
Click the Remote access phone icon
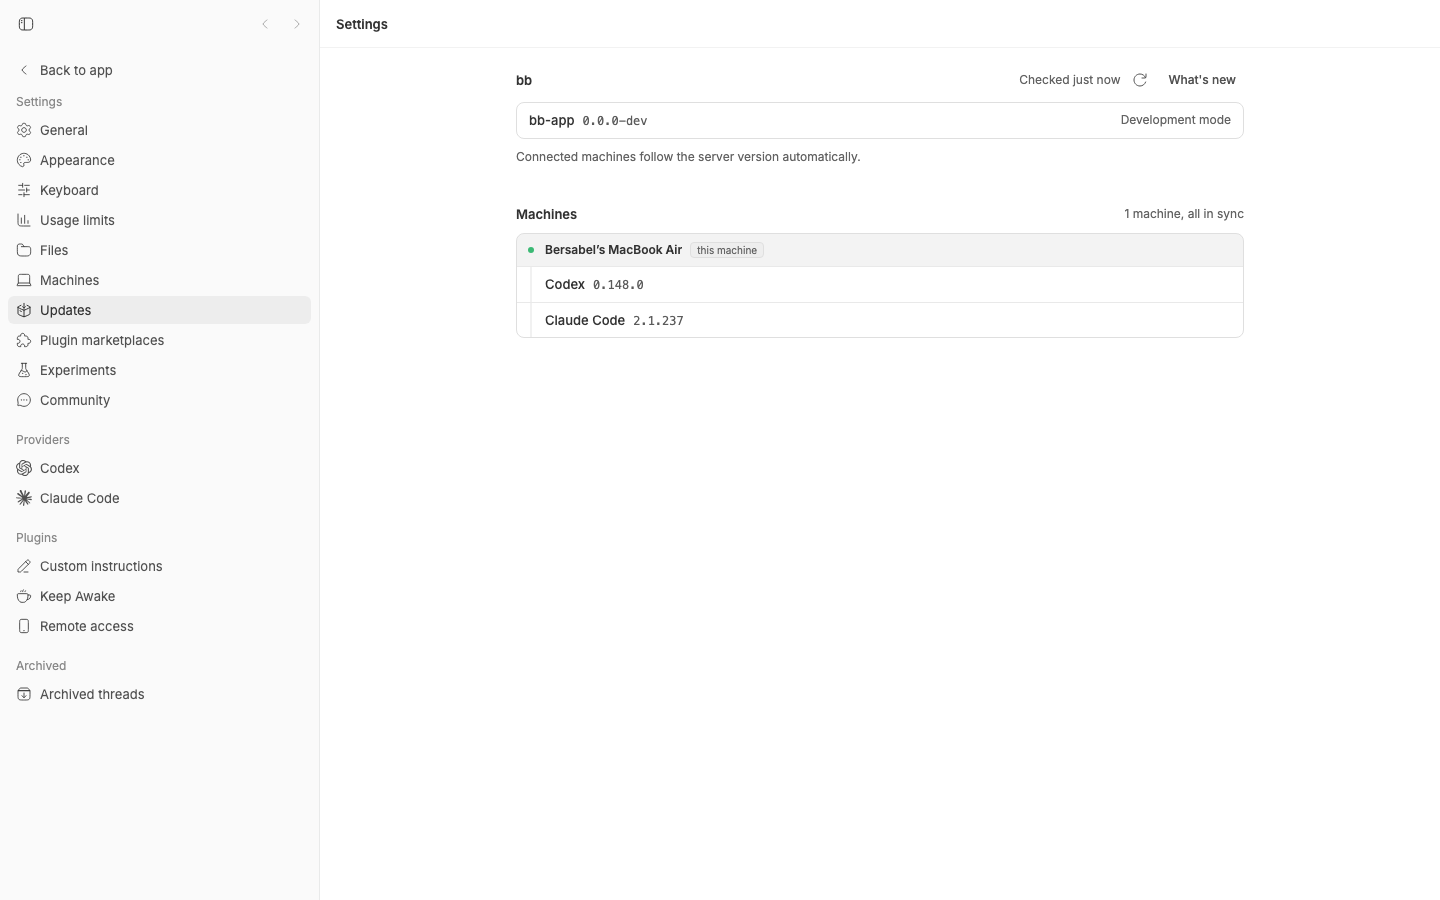[x=24, y=626]
